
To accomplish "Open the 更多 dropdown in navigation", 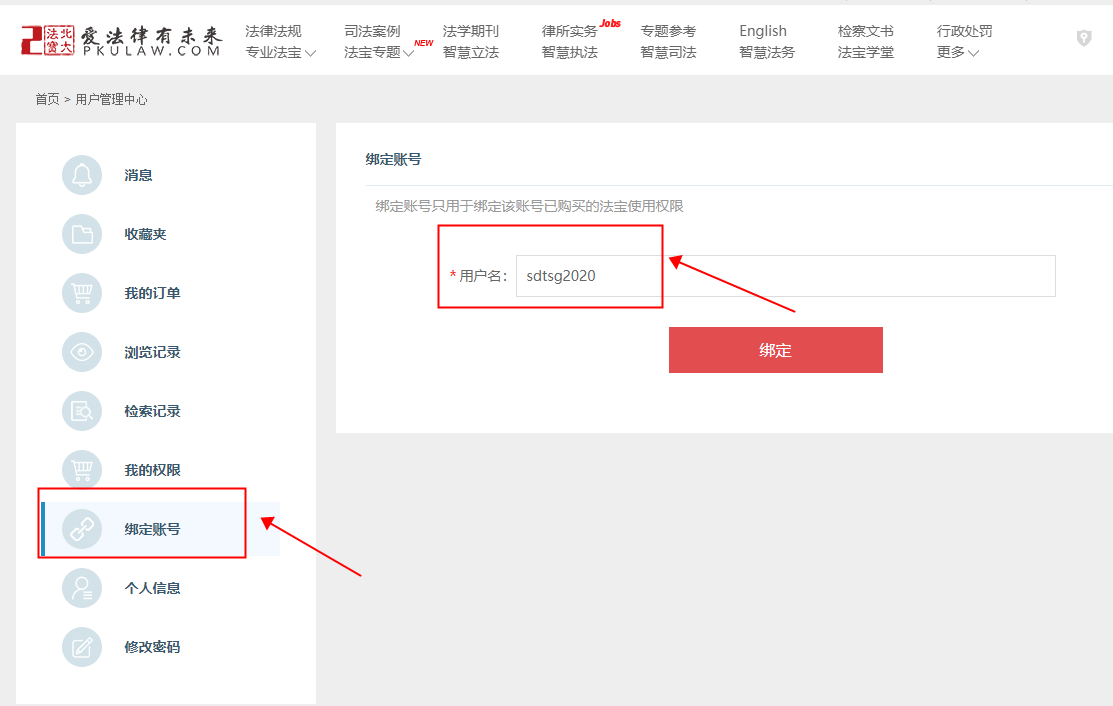I will tap(957, 52).
